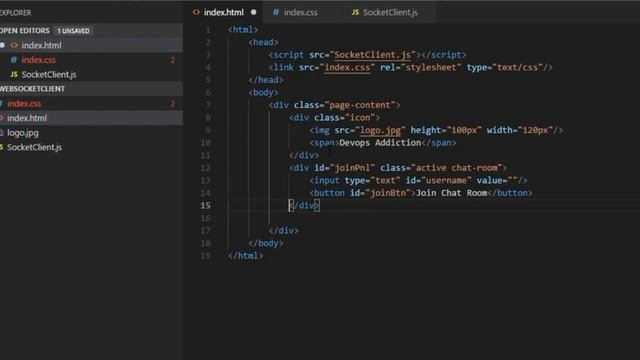Click the EXPLORER panel title
This screenshot has height=360, width=640.
(x=16, y=13)
